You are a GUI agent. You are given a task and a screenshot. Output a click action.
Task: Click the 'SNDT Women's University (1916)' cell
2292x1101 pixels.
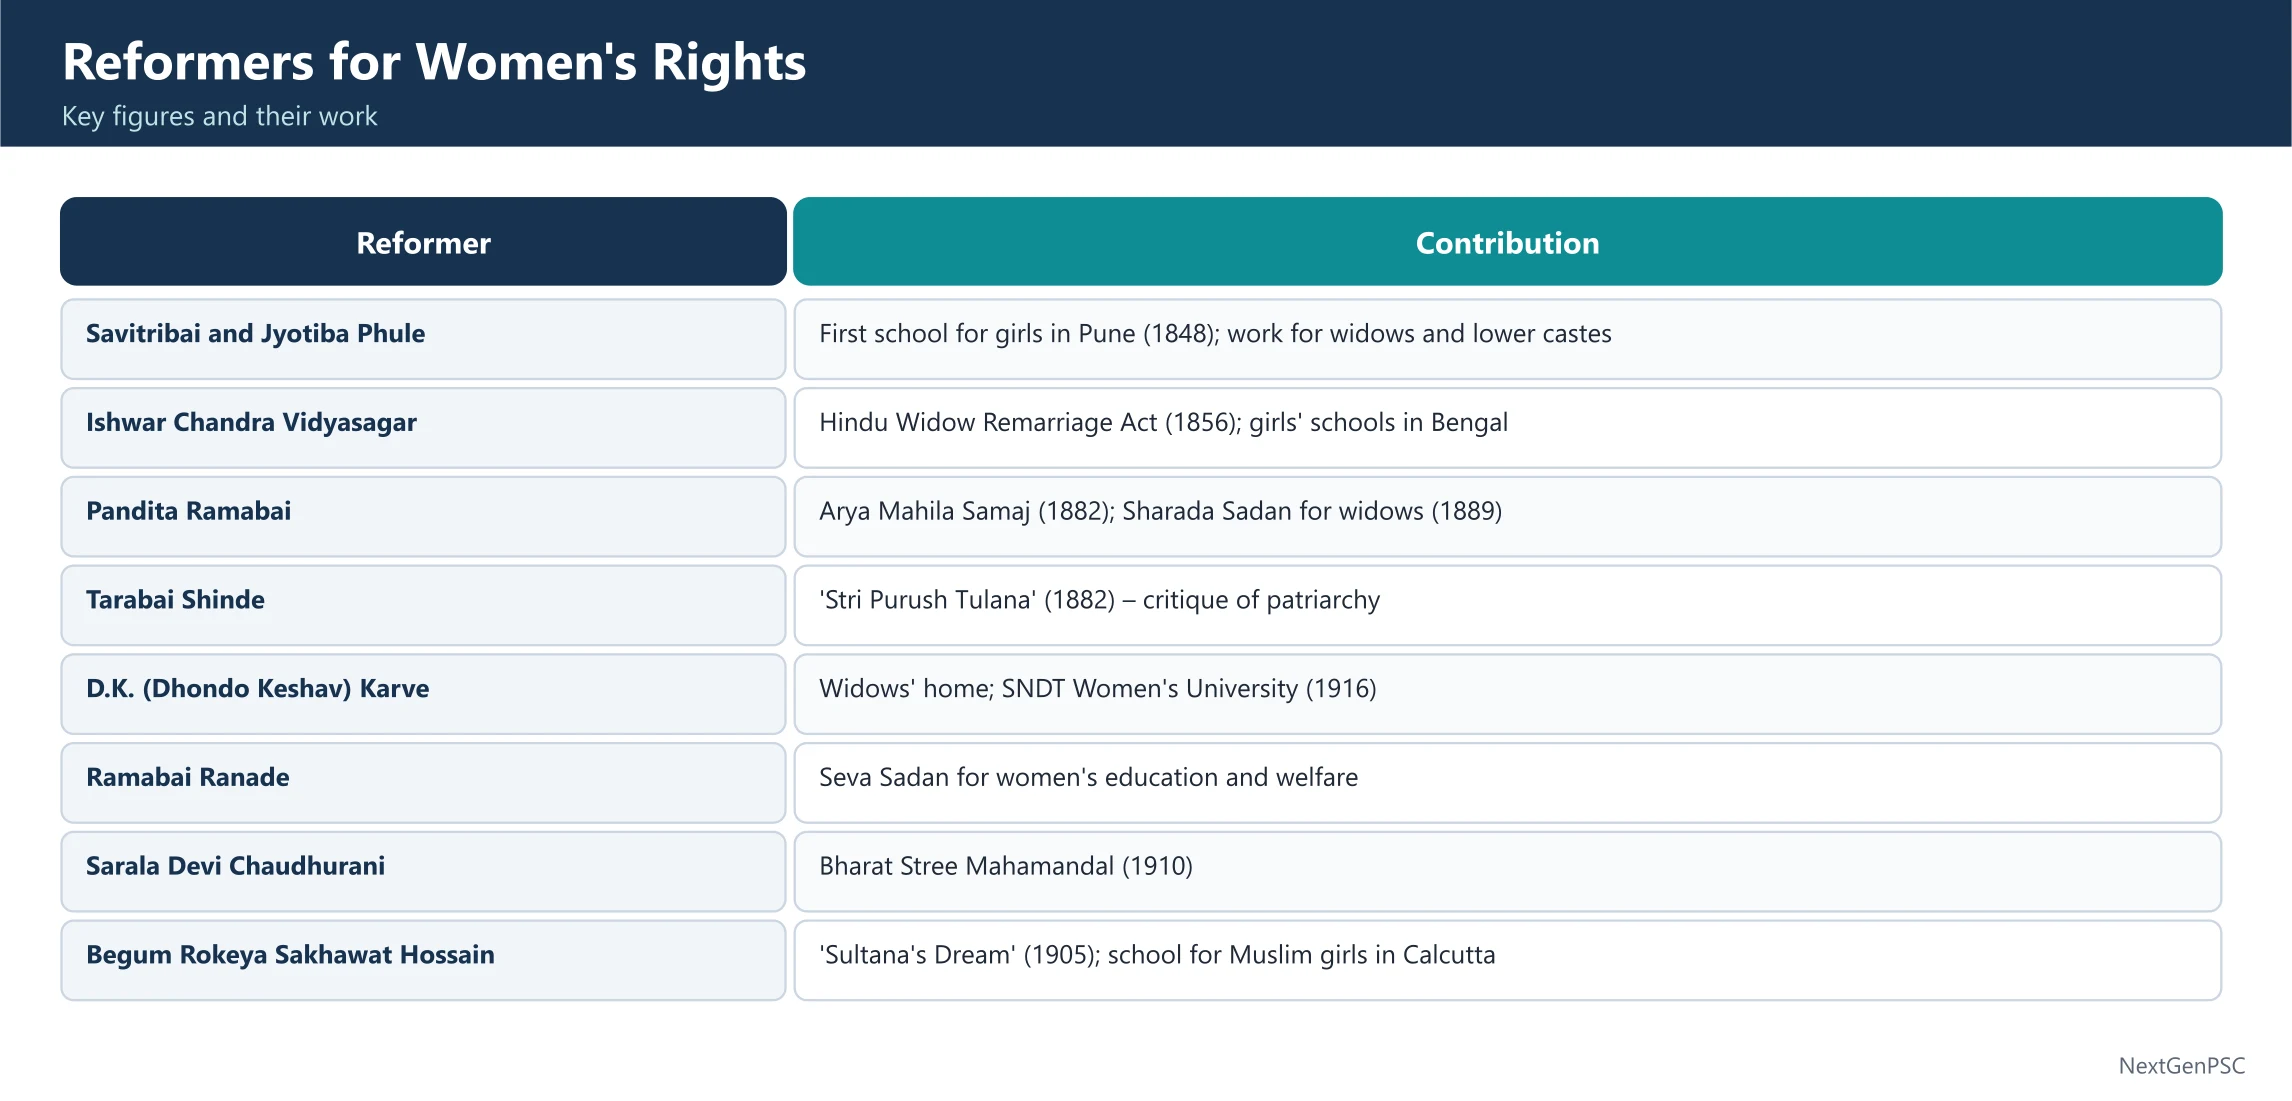pyautogui.click(x=1507, y=694)
